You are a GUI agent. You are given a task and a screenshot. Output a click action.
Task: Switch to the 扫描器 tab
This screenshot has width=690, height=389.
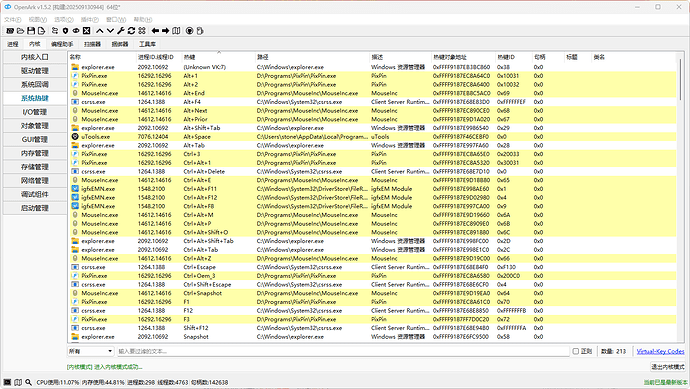(92, 44)
